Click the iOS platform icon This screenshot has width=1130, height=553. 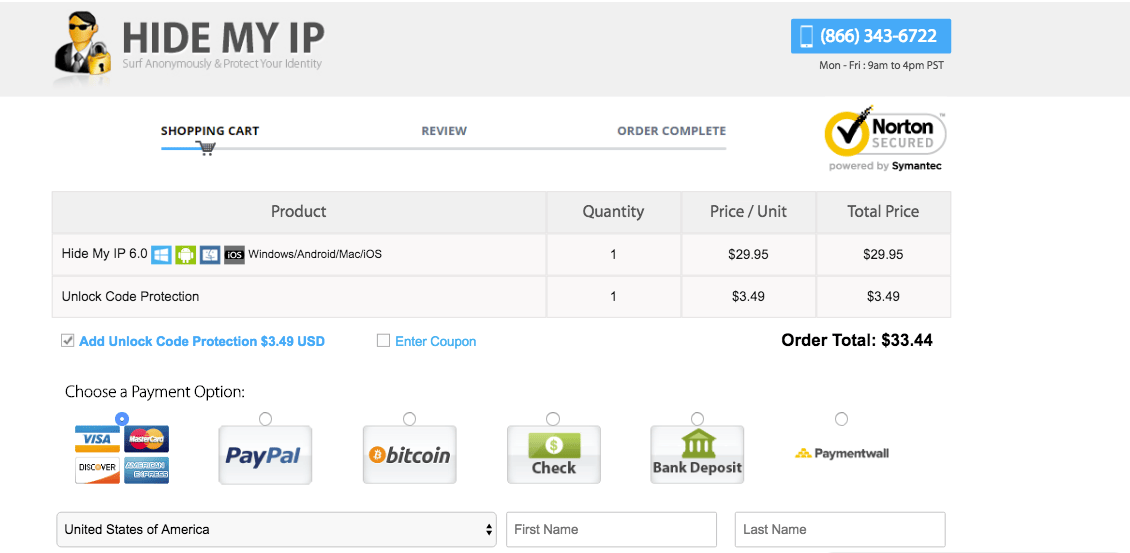click(234, 254)
